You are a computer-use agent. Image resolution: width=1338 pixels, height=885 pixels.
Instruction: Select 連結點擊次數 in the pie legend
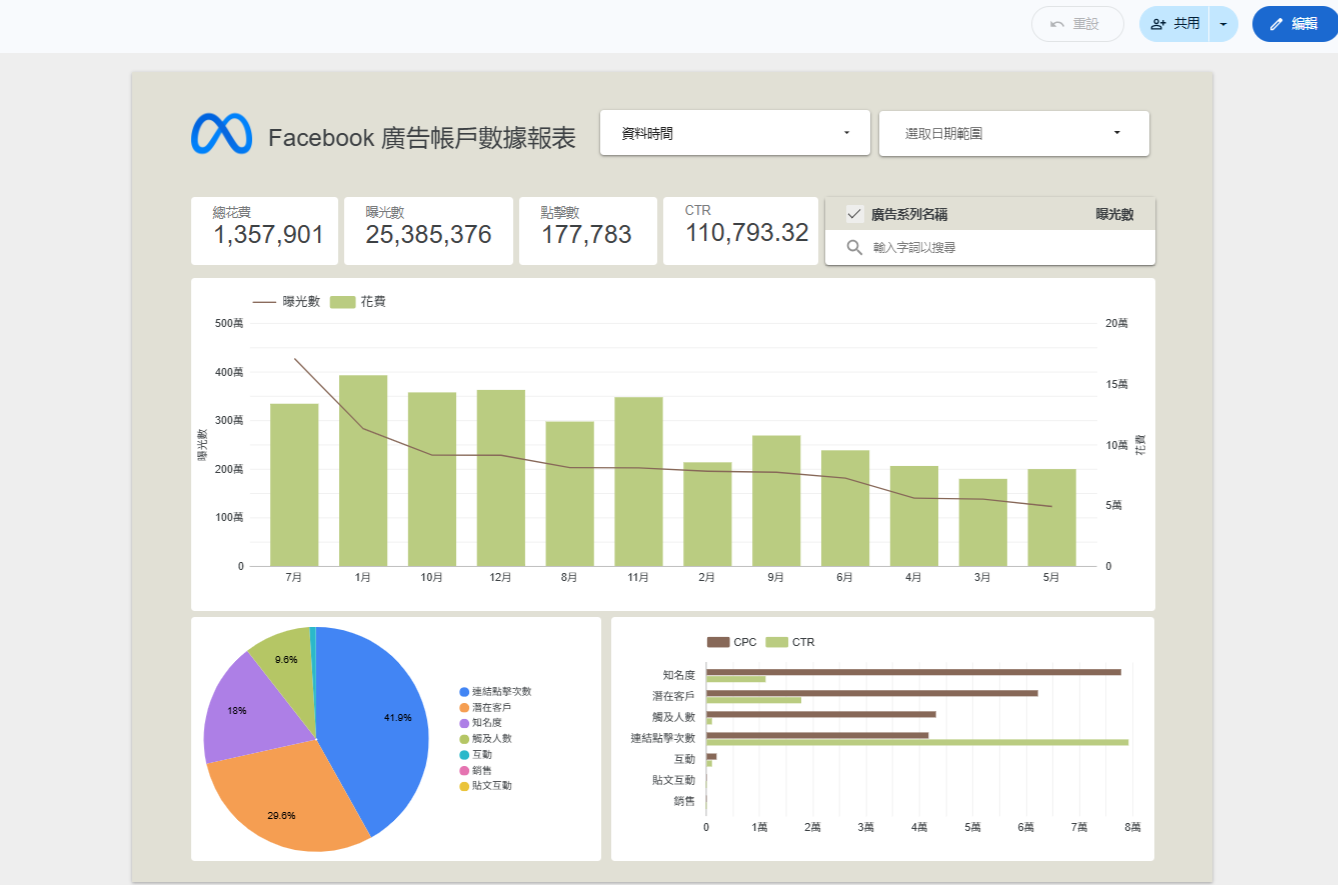click(x=502, y=692)
